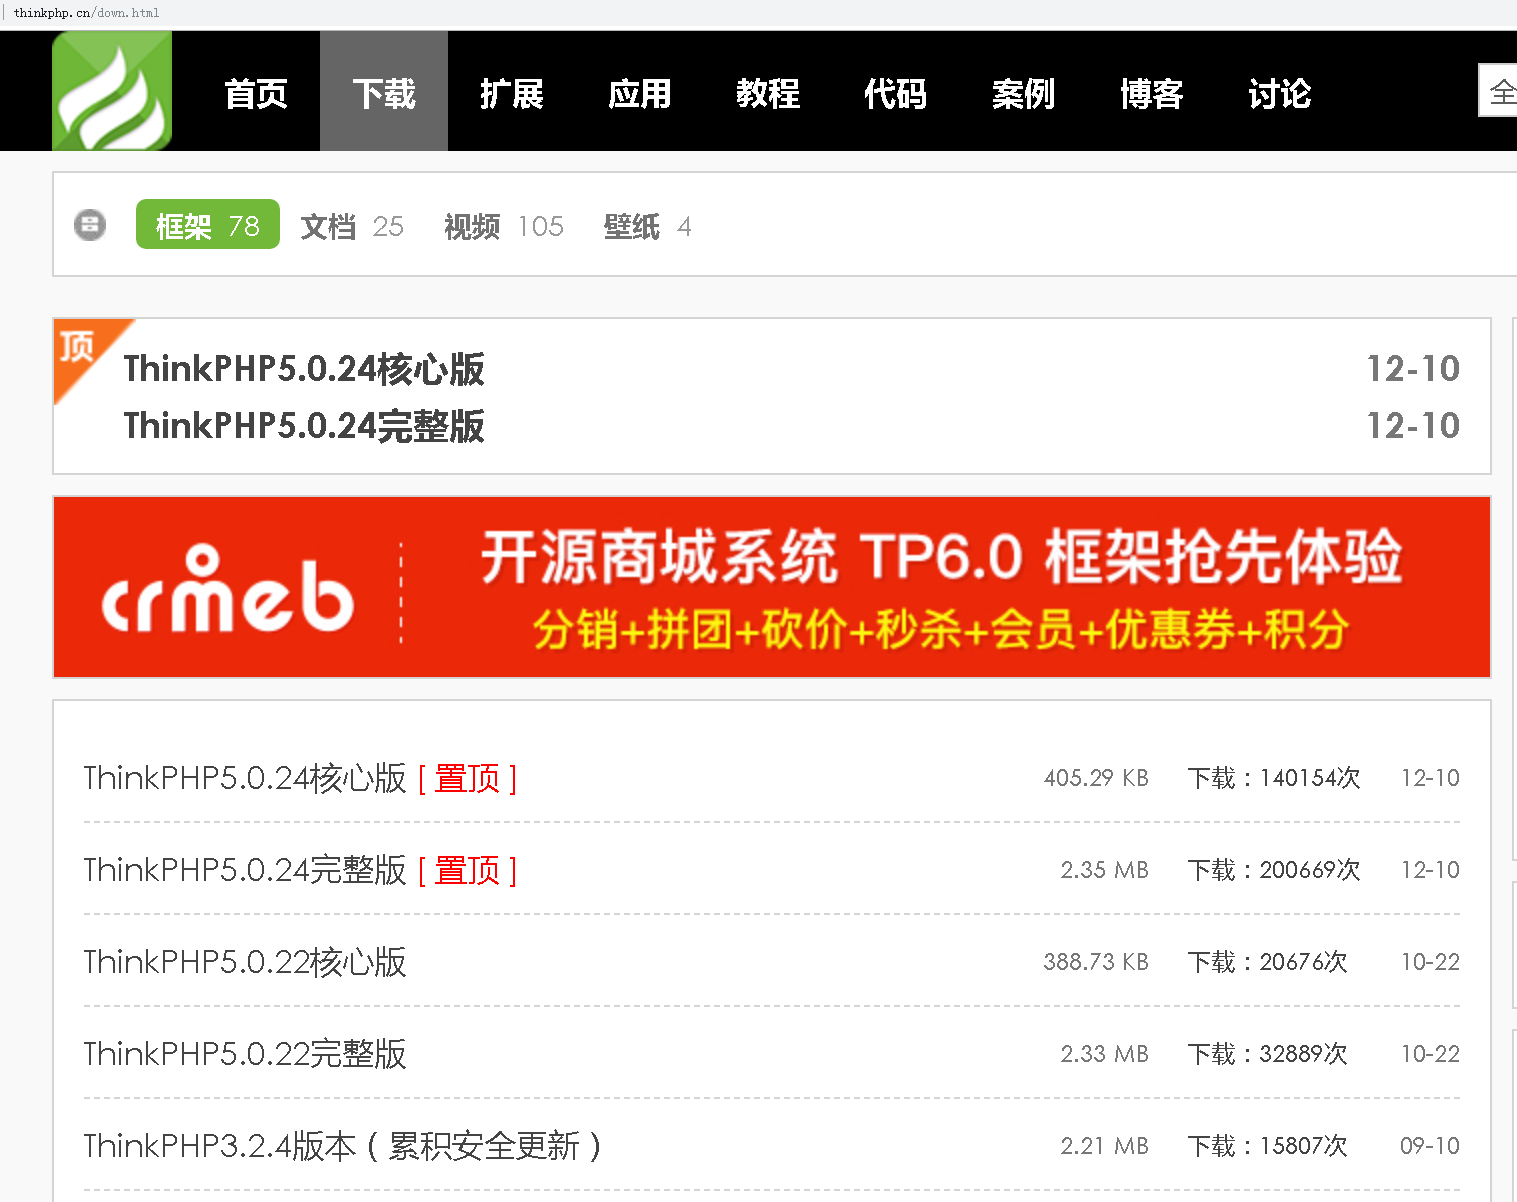Click the ThinkPHP green flame logo
The image size is (1517, 1202).
pyautogui.click(x=112, y=91)
